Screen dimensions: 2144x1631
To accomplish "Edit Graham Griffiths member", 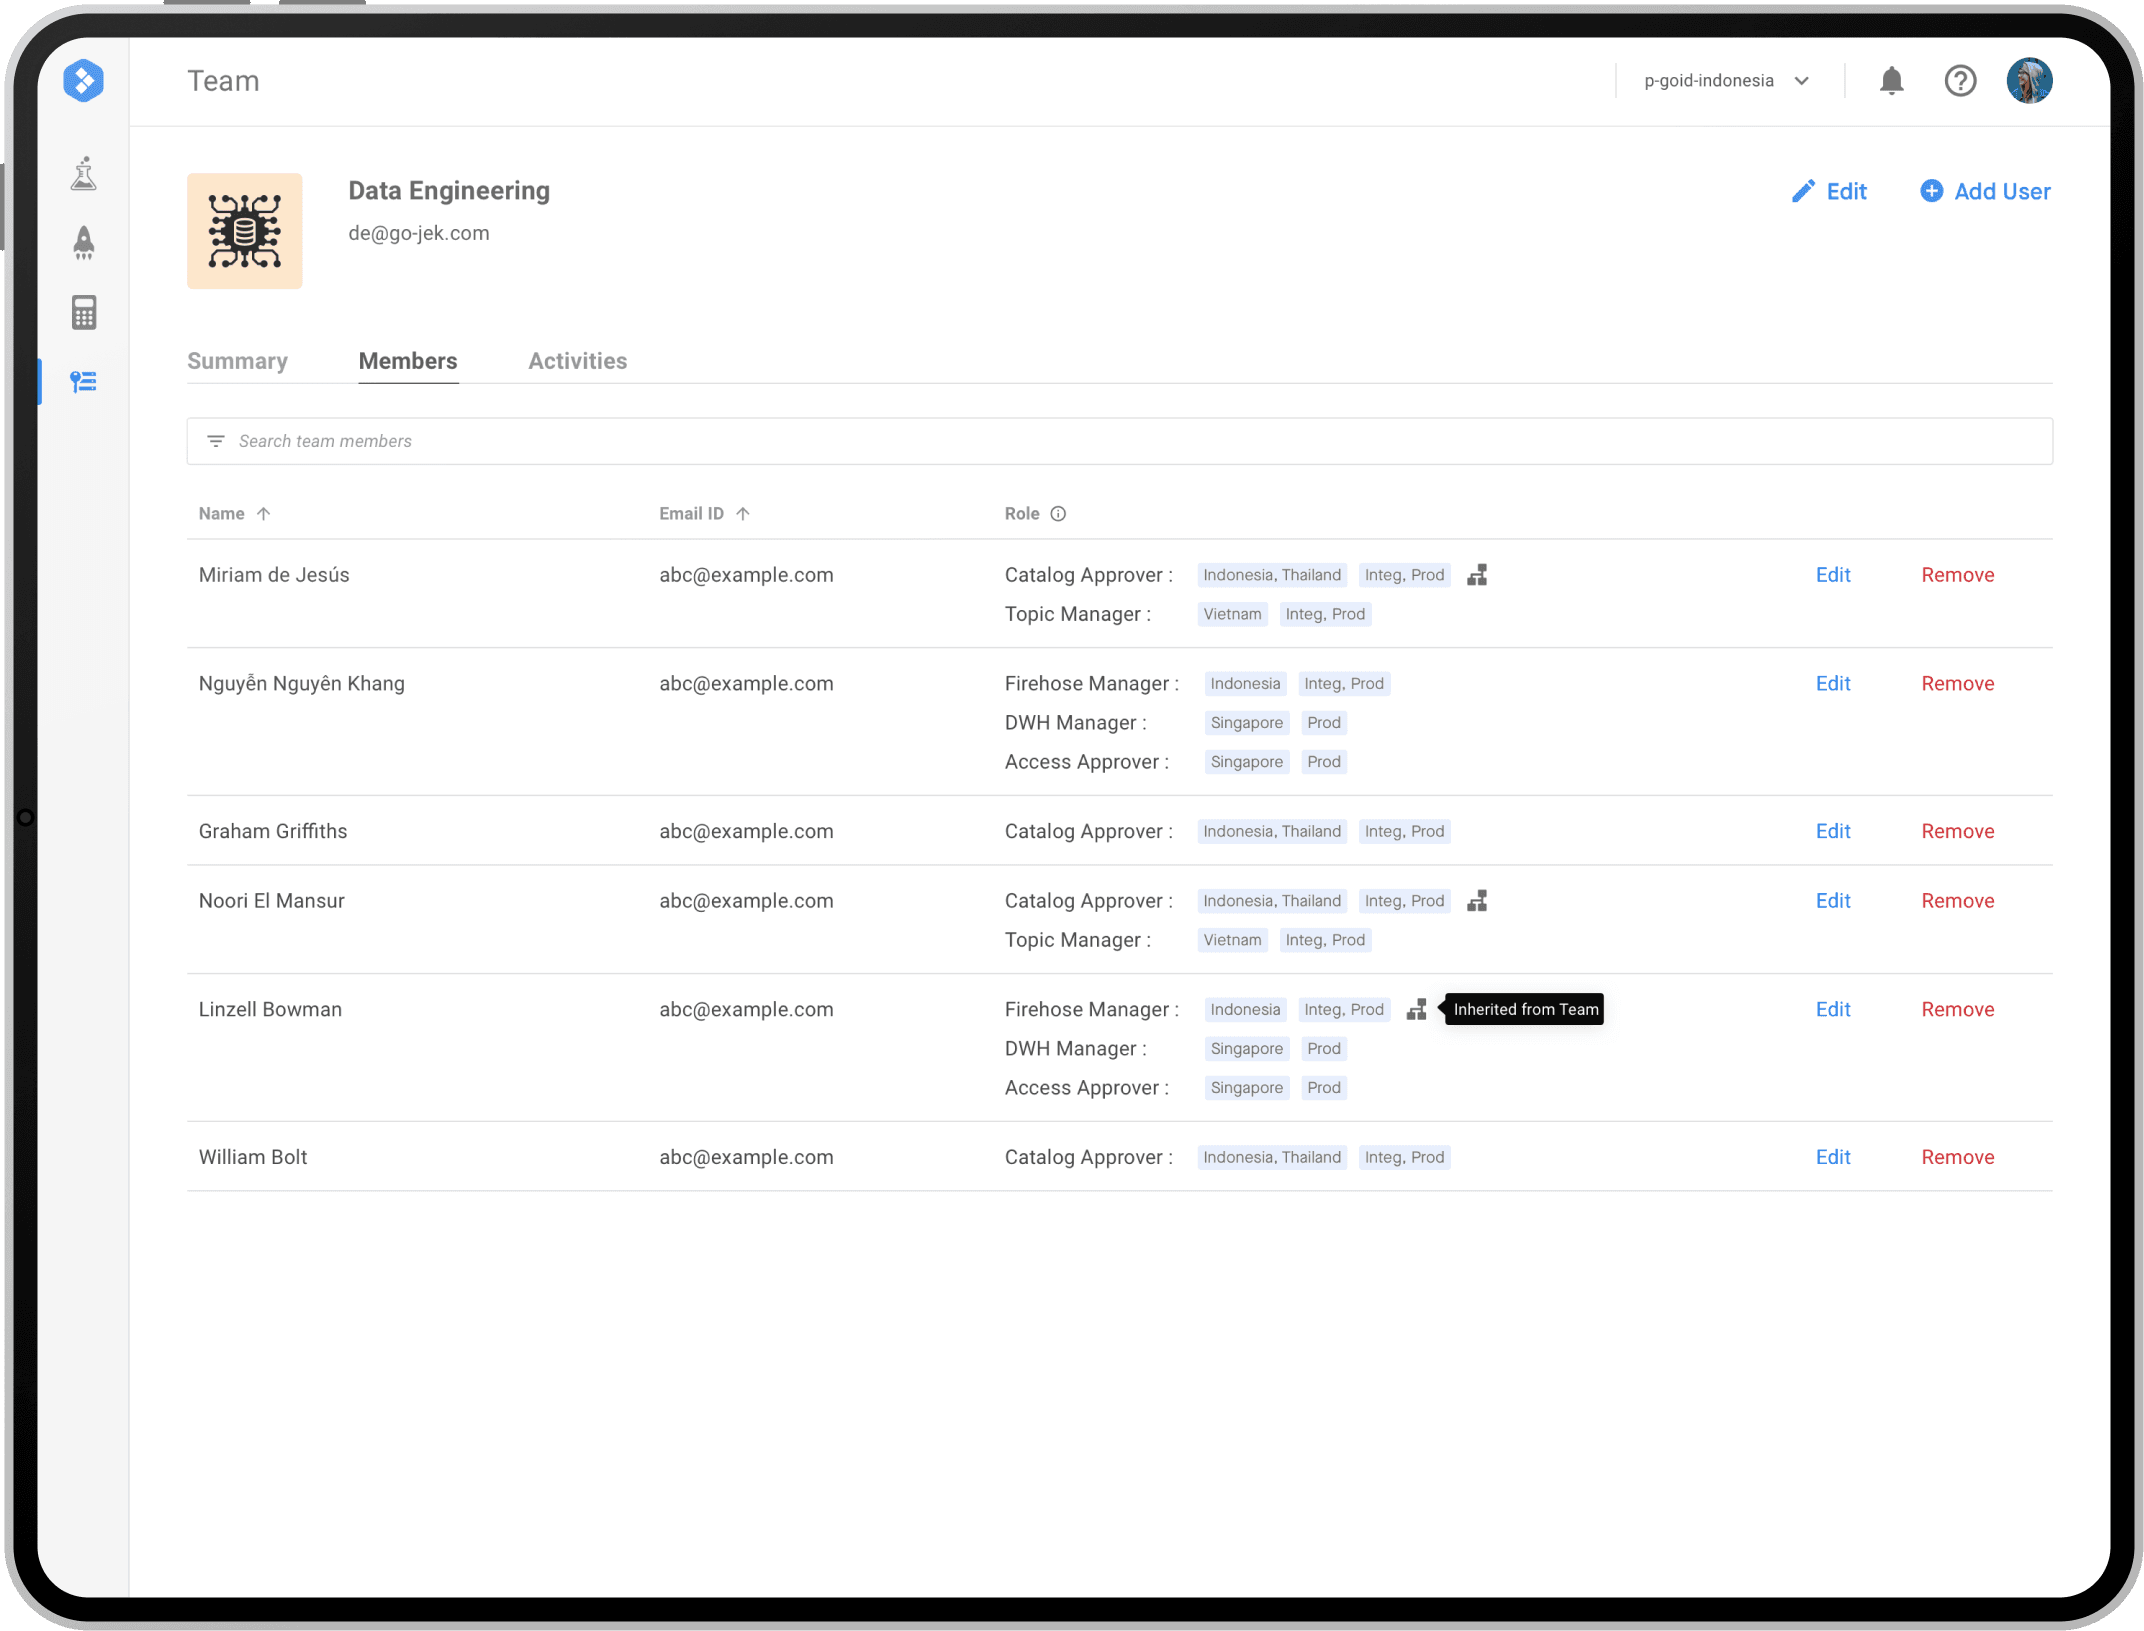I will coord(1833,832).
